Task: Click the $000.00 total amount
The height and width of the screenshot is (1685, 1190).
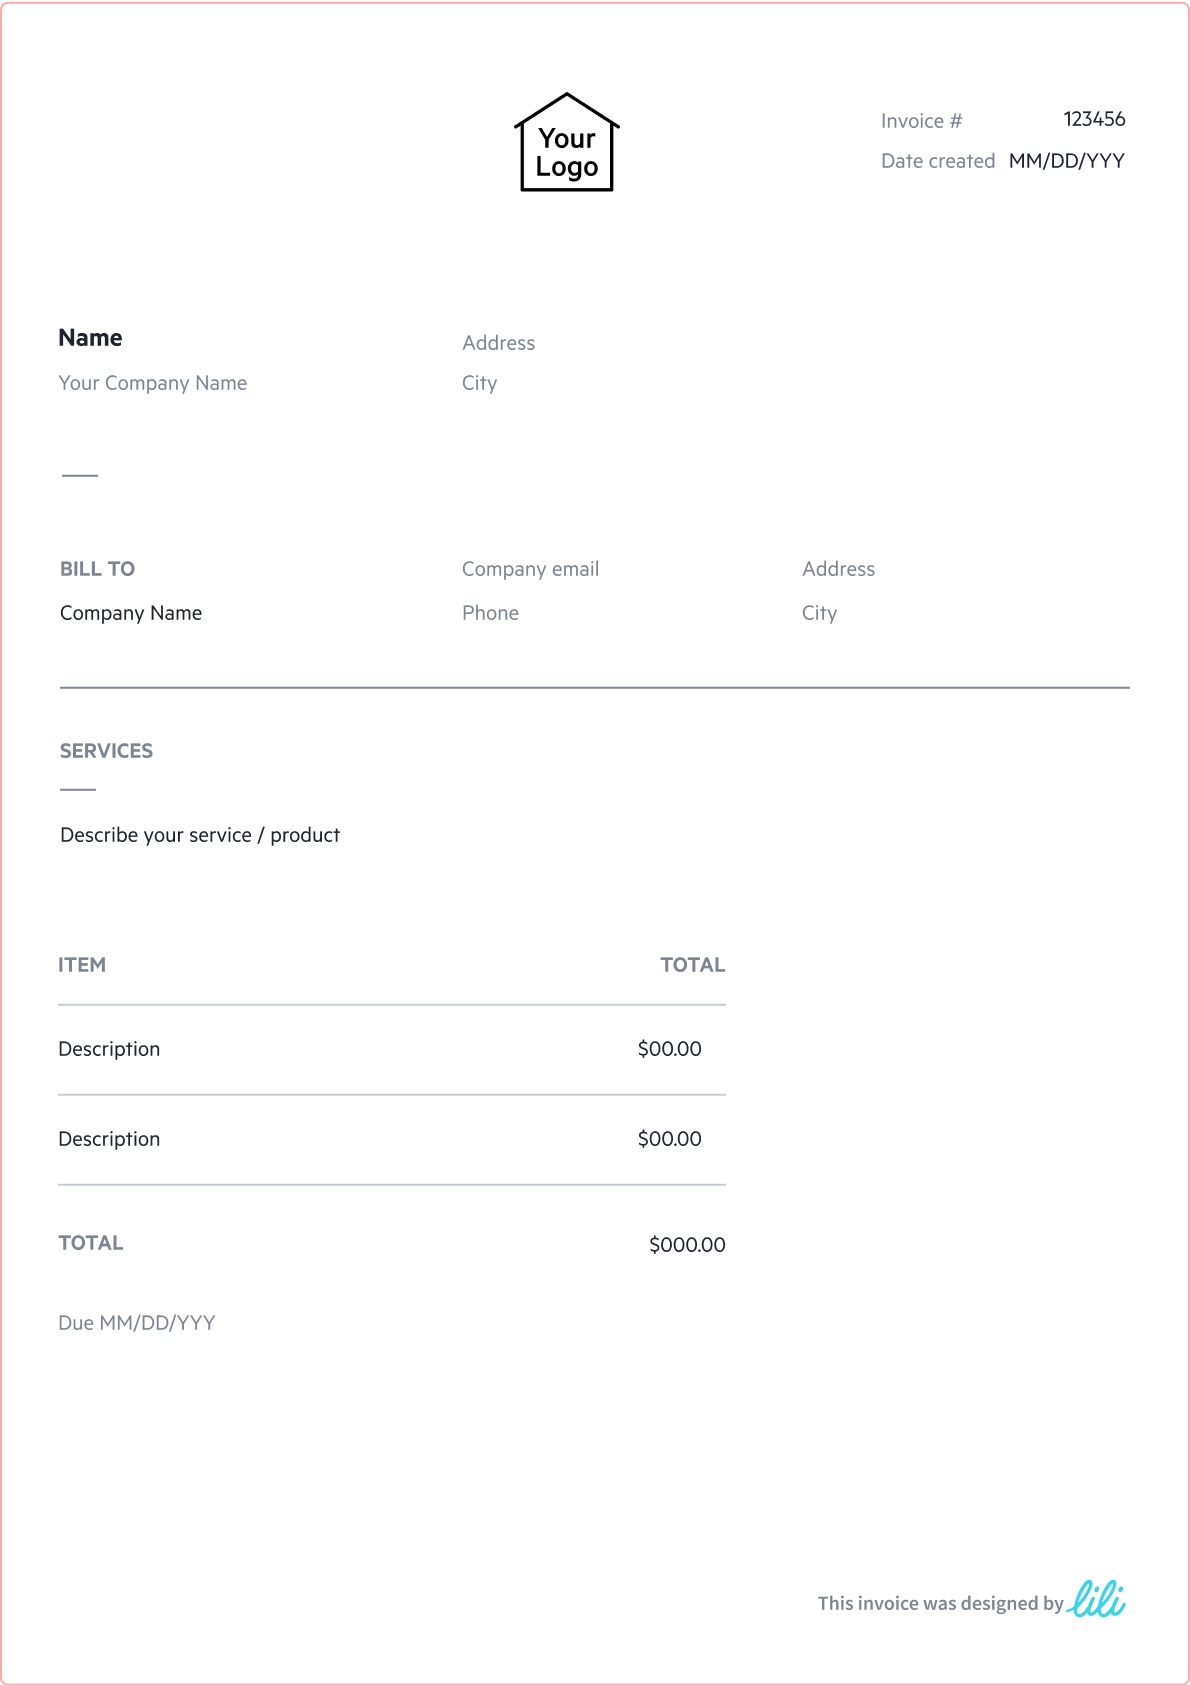Action: coord(687,1245)
